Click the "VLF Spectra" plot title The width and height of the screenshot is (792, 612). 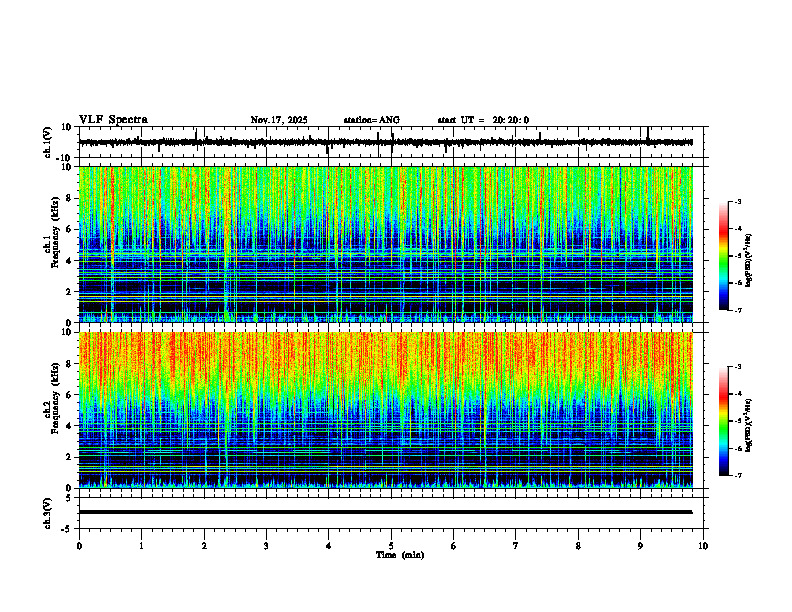pyautogui.click(x=113, y=120)
